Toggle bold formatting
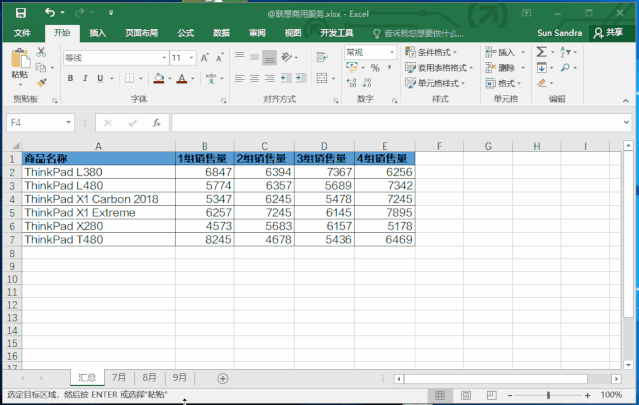The height and width of the screenshot is (405, 639). 71,78
